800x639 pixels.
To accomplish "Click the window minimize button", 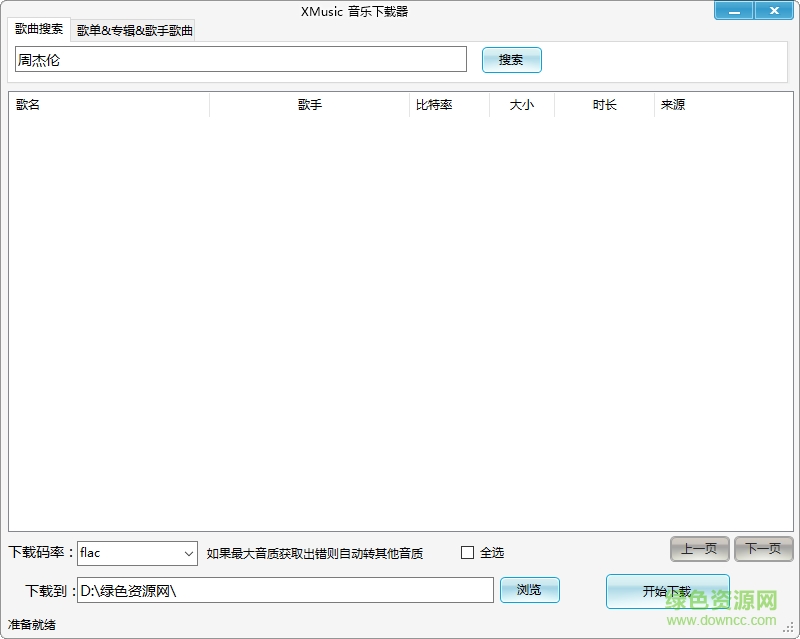I will tap(733, 10).
